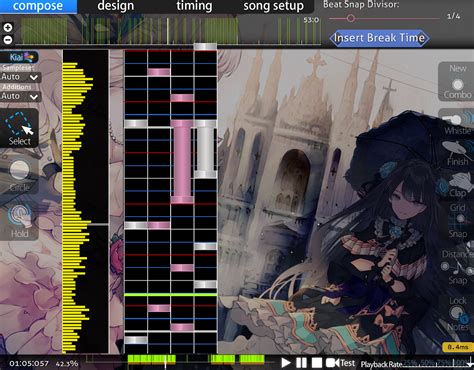Play the song
Screen dimensions: 474x370
(286, 363)
